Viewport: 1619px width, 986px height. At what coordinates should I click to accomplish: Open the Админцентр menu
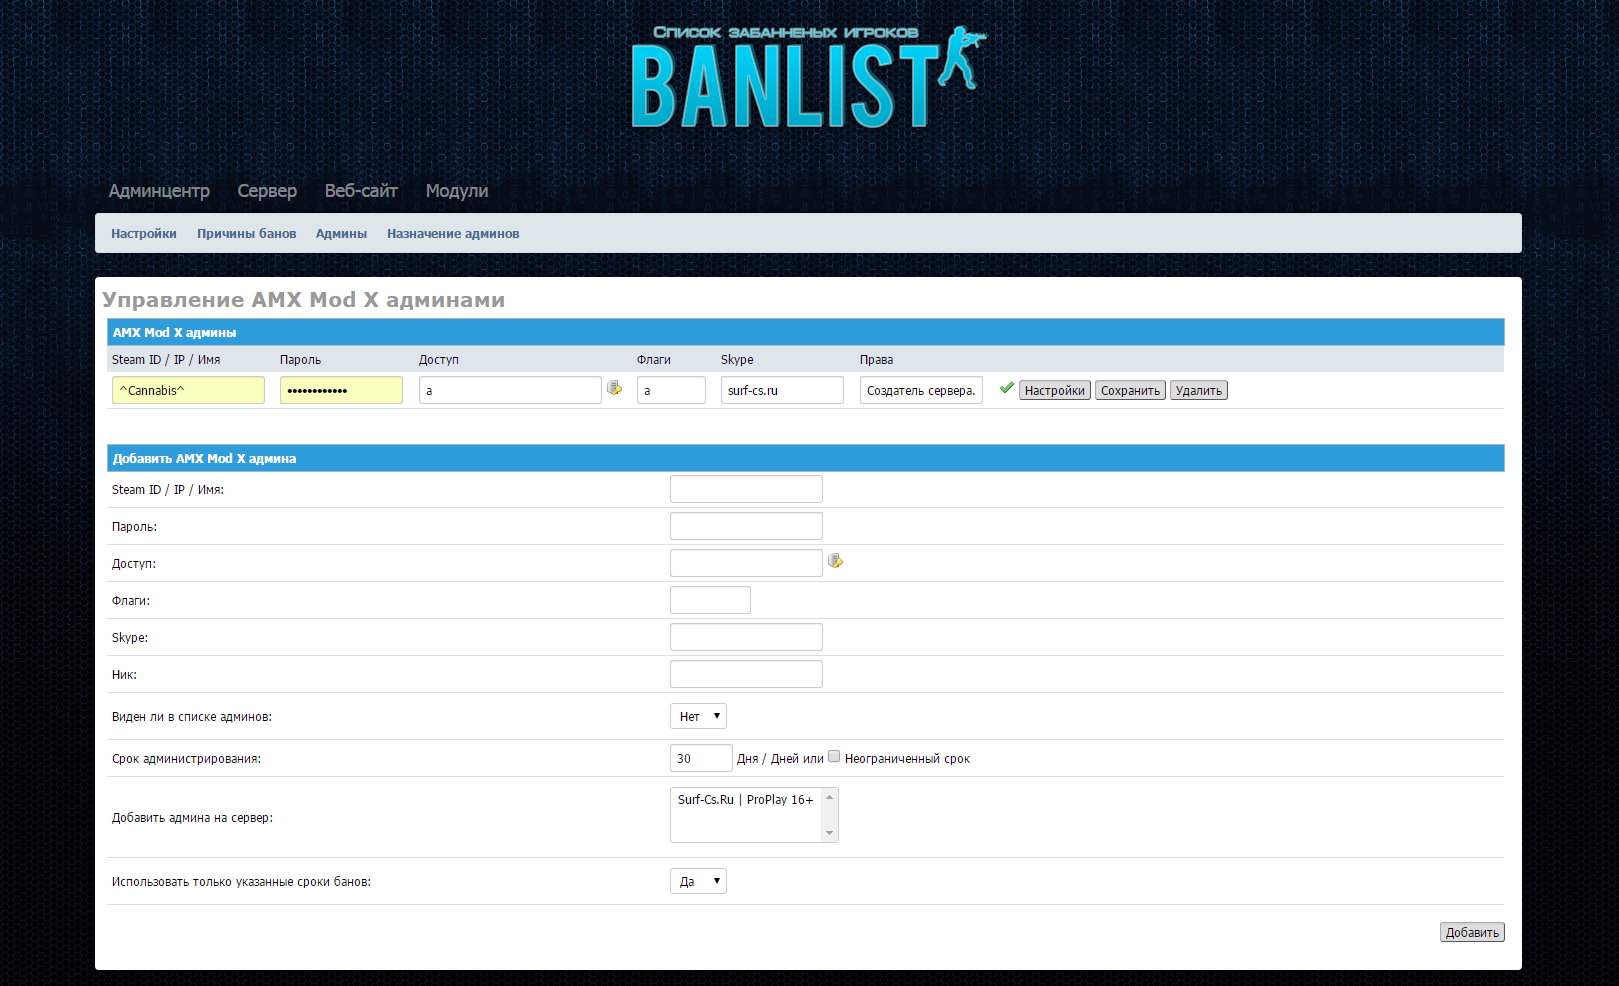159,191
